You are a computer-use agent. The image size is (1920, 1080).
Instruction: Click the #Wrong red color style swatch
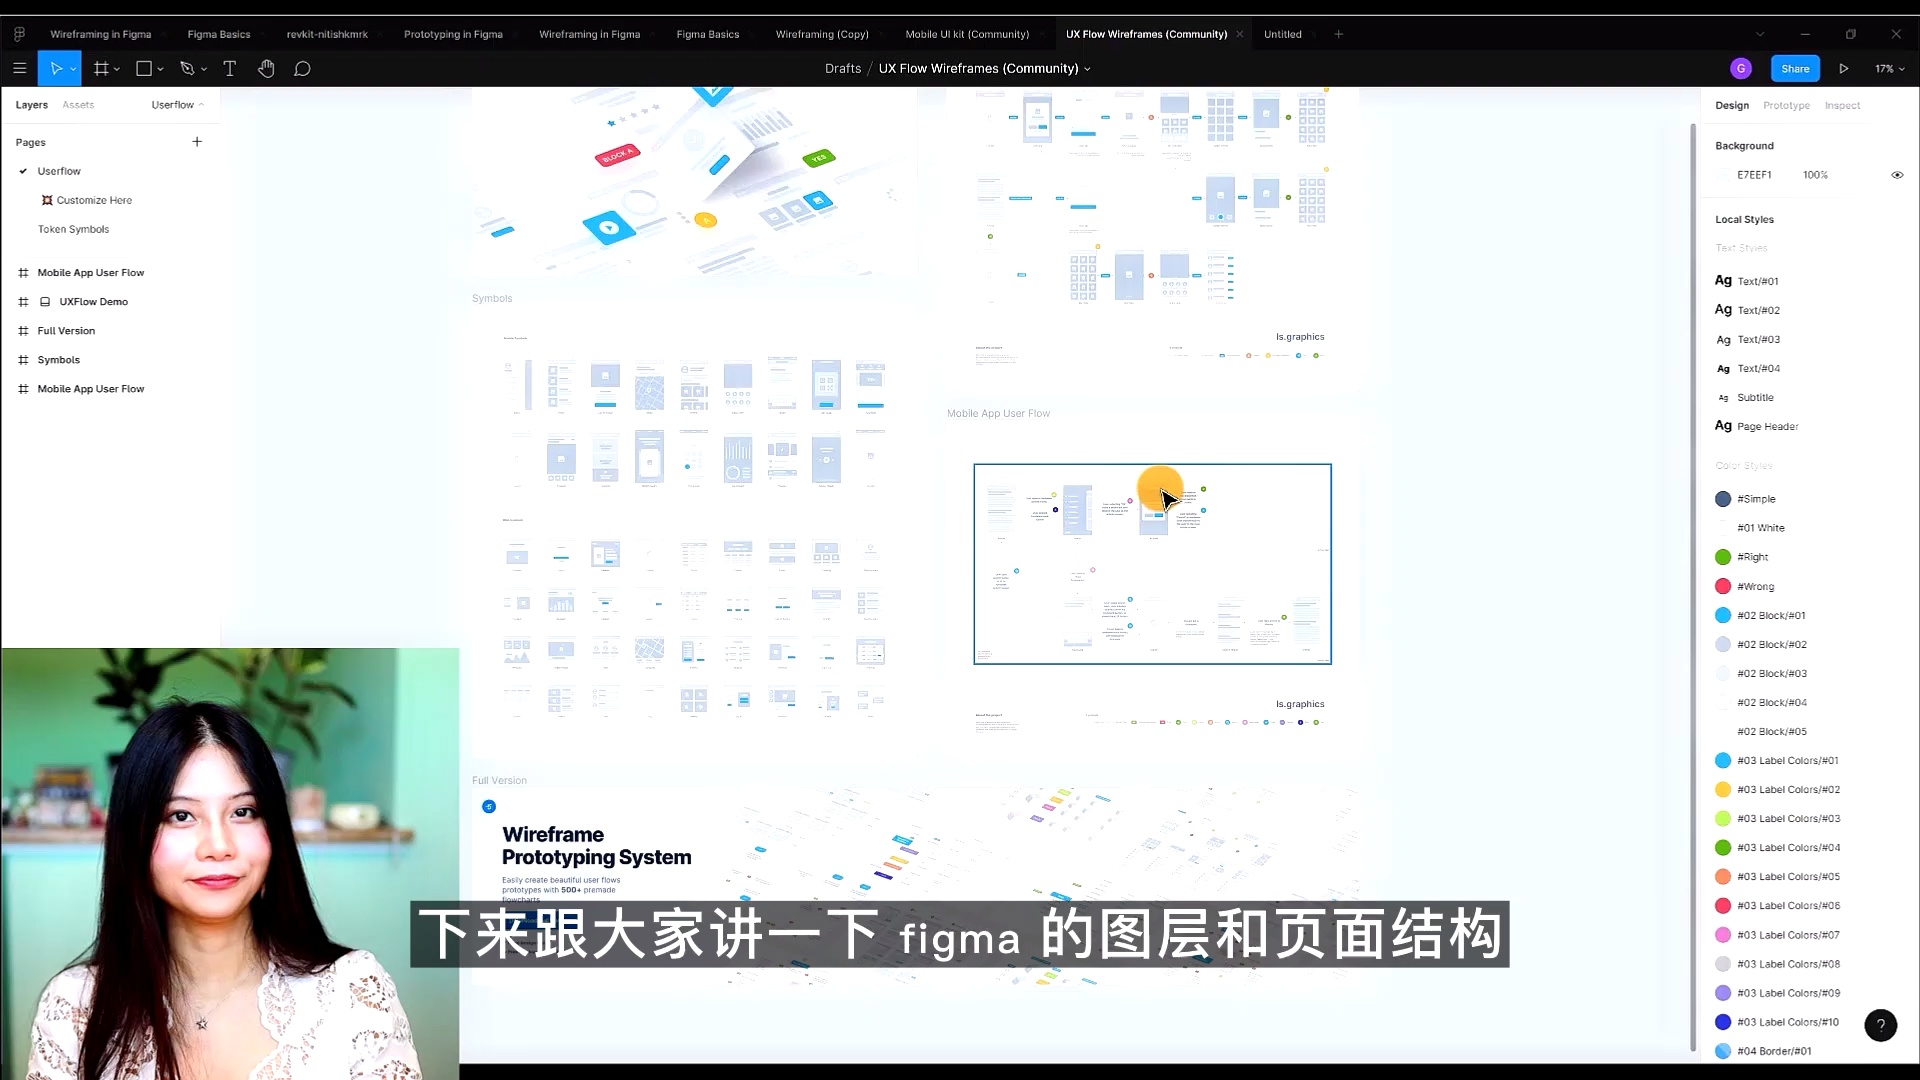(x=1723, y=586)
